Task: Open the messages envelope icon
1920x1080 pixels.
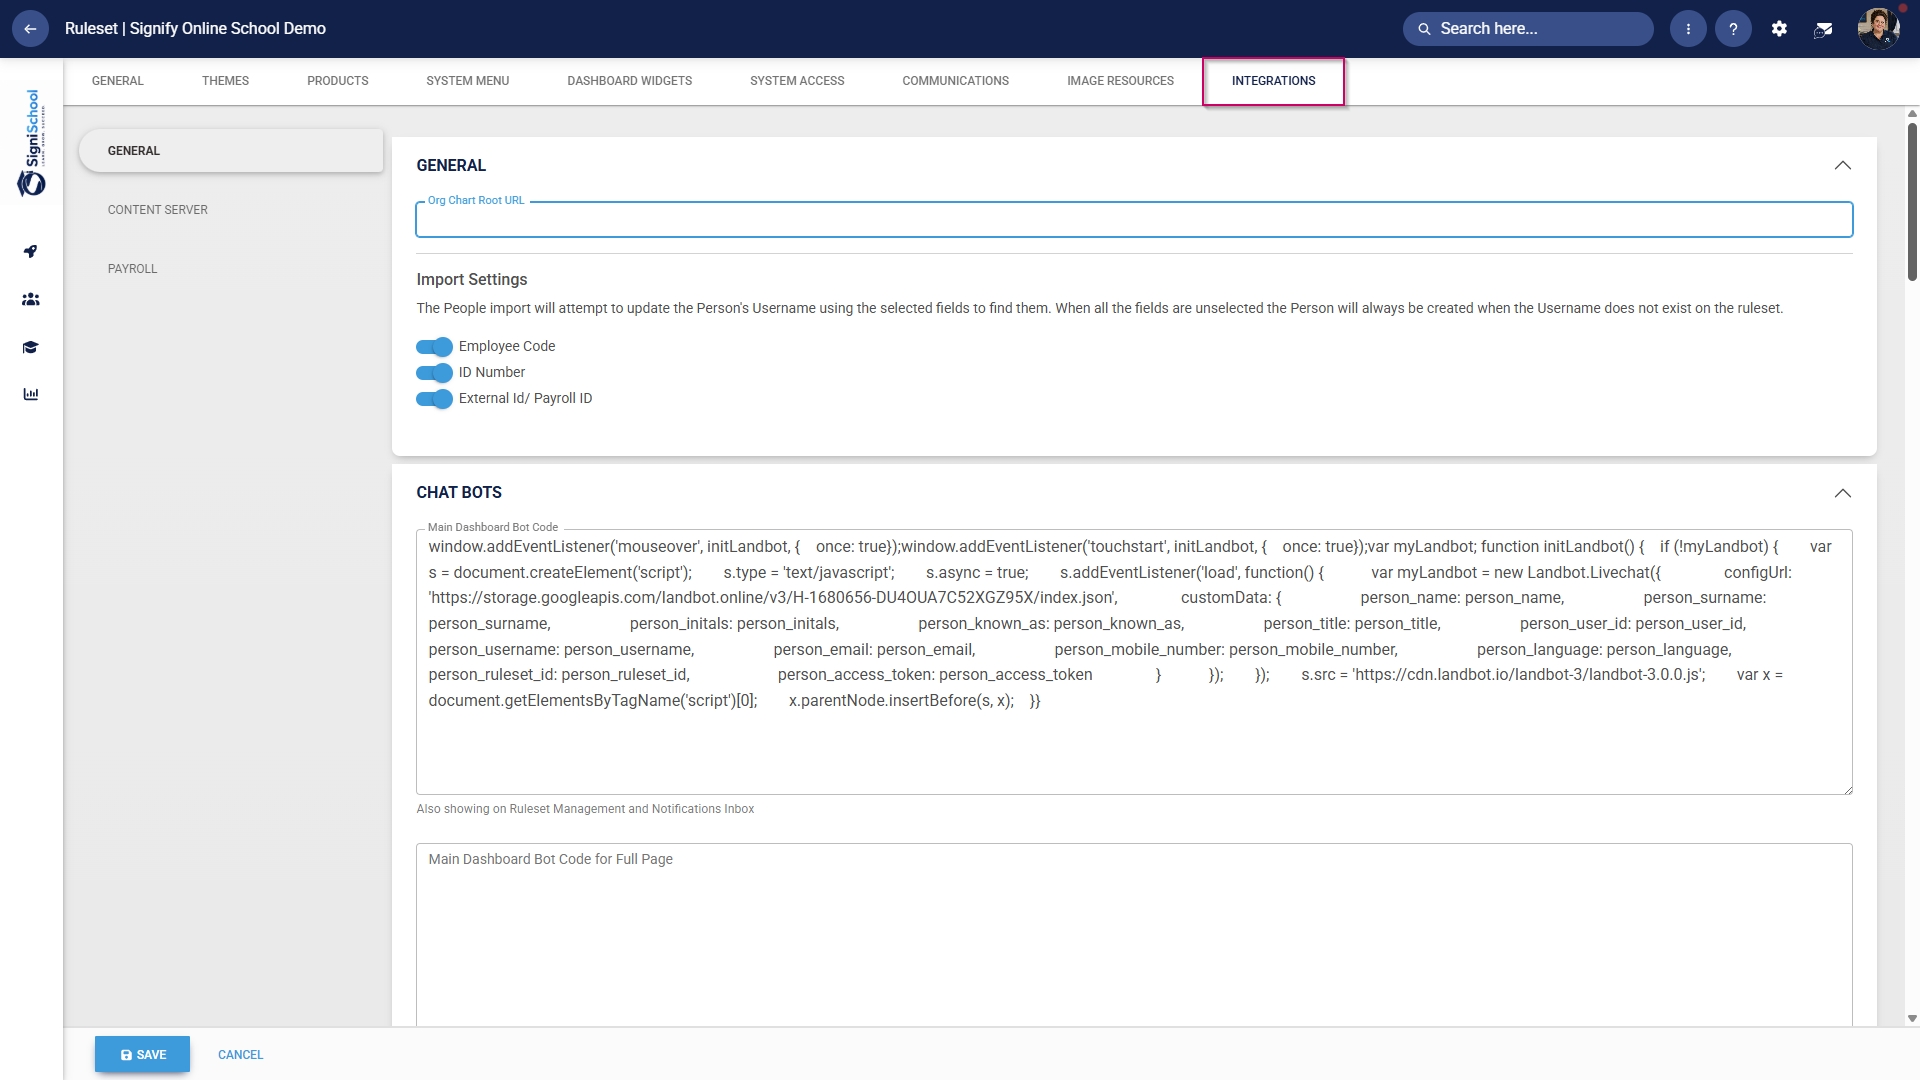Action: [x=1823, y=30]
